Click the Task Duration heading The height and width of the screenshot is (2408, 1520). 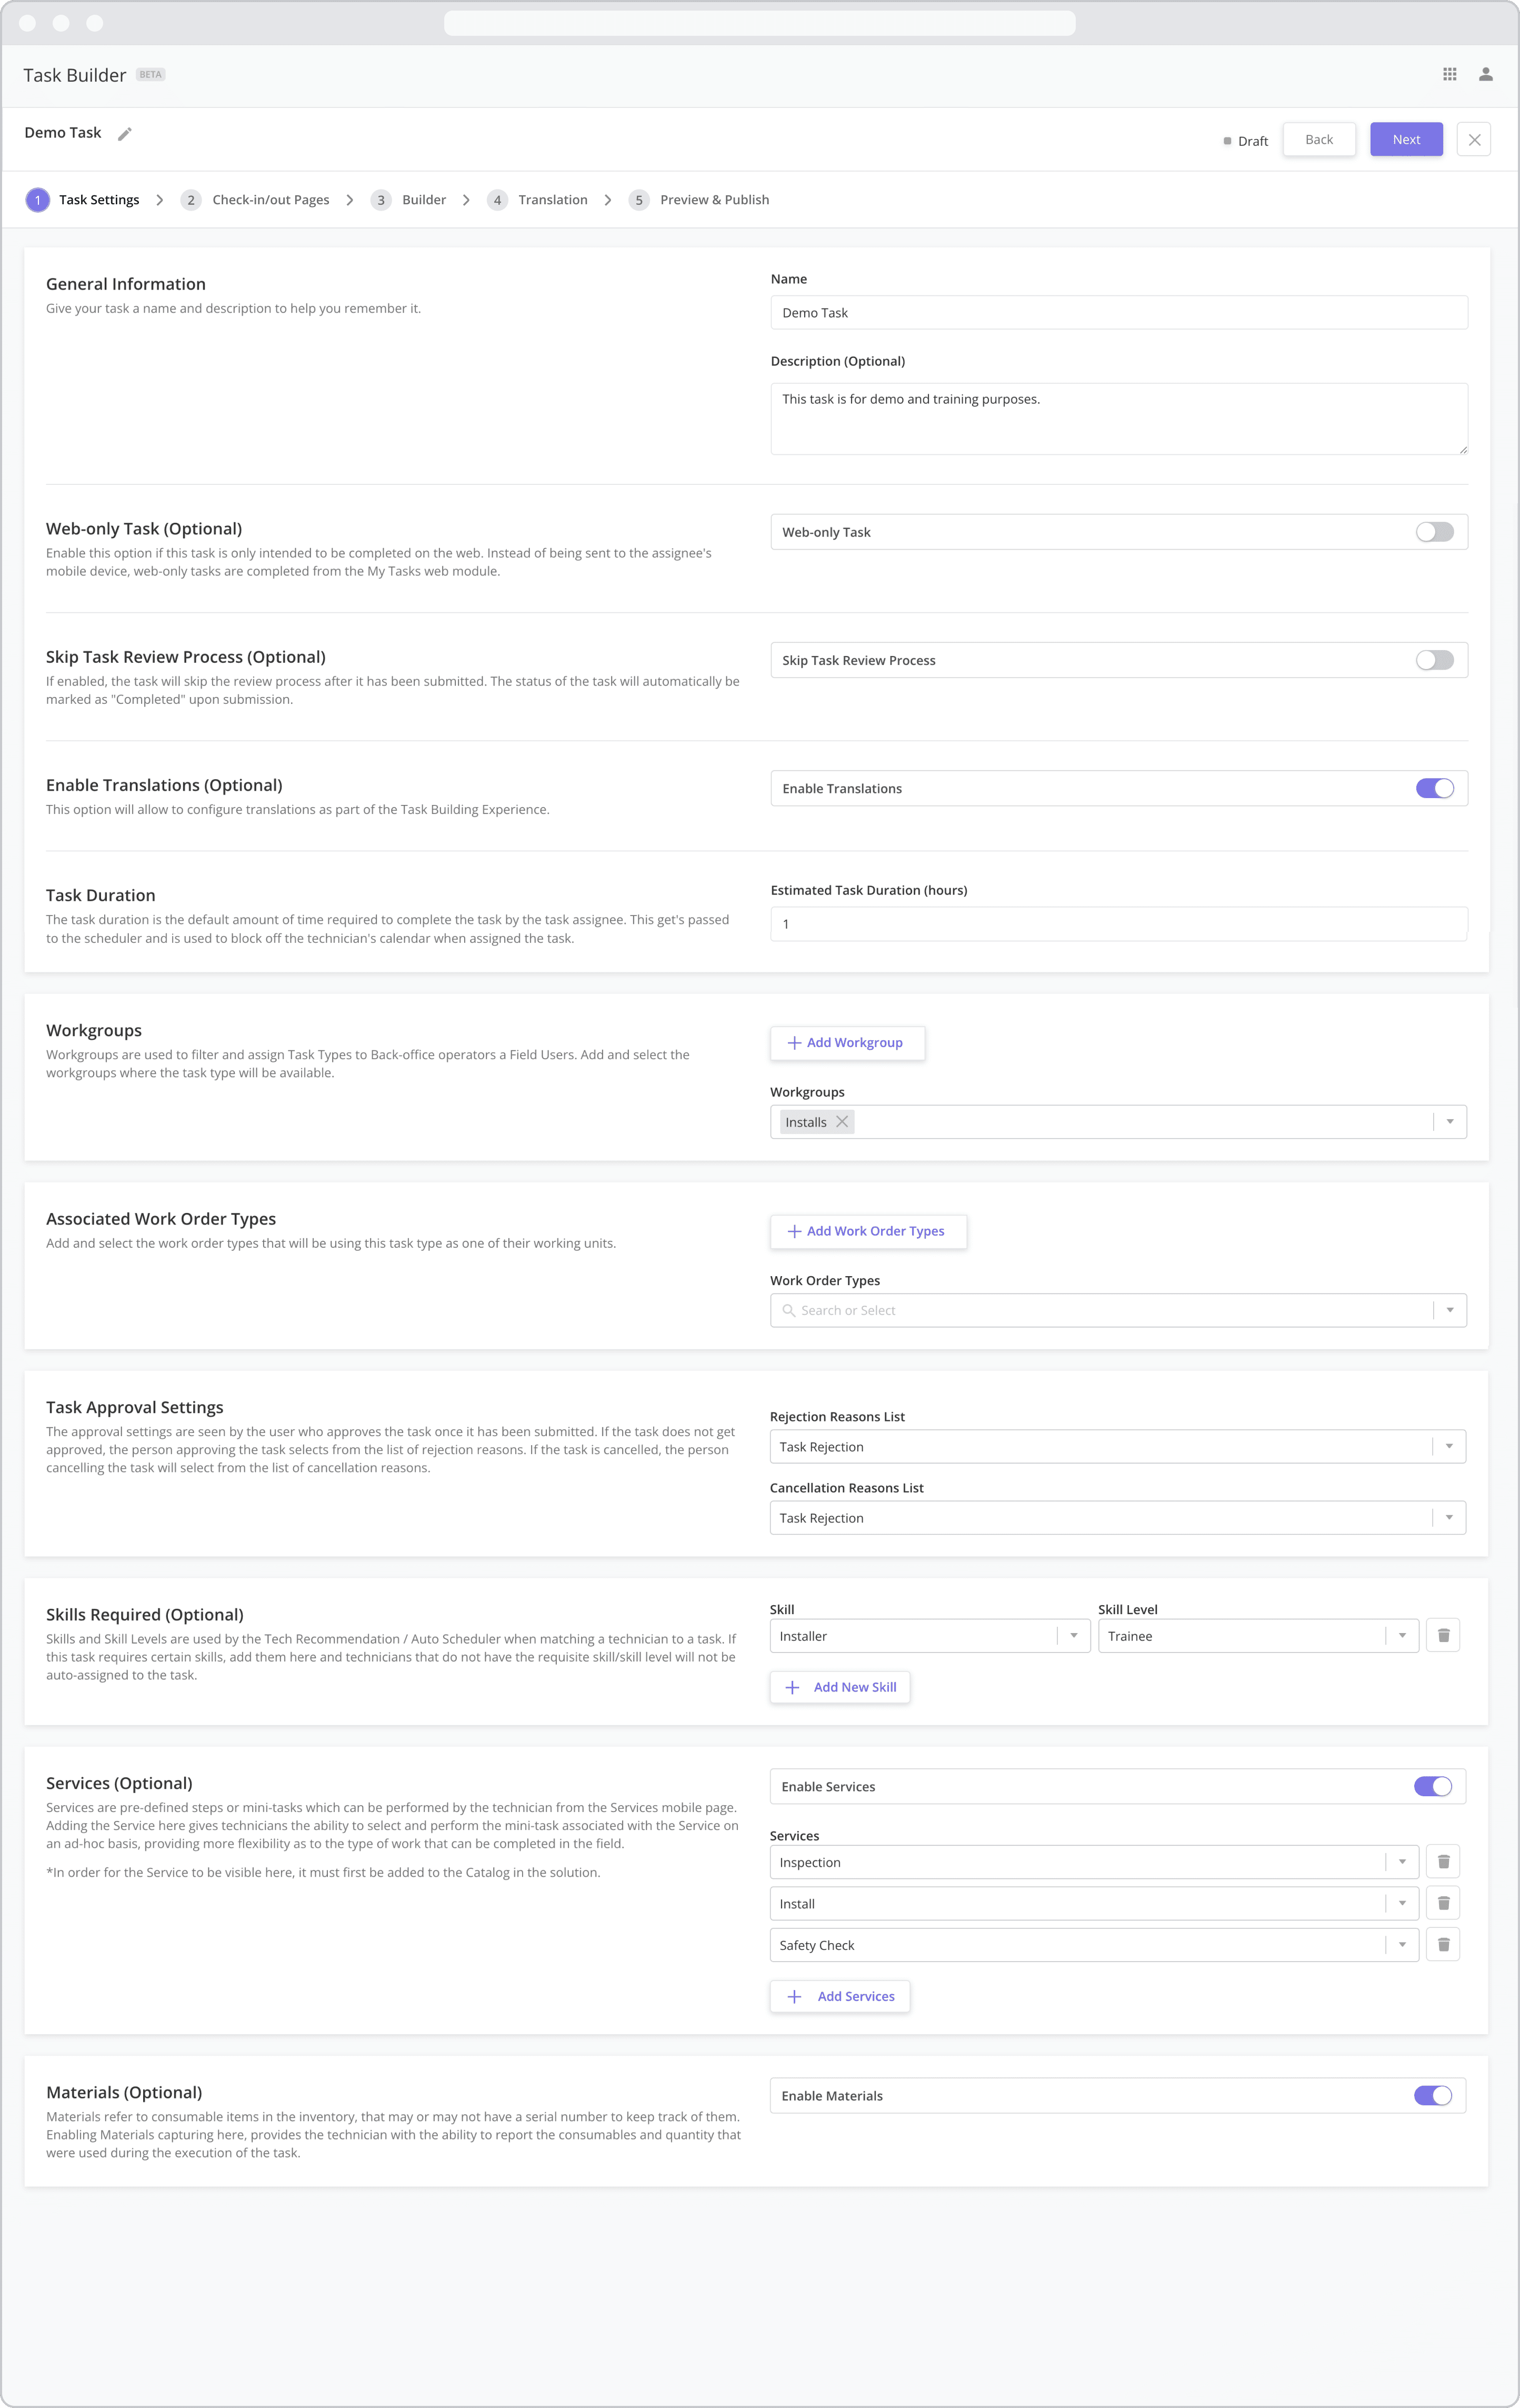point(101,895)
